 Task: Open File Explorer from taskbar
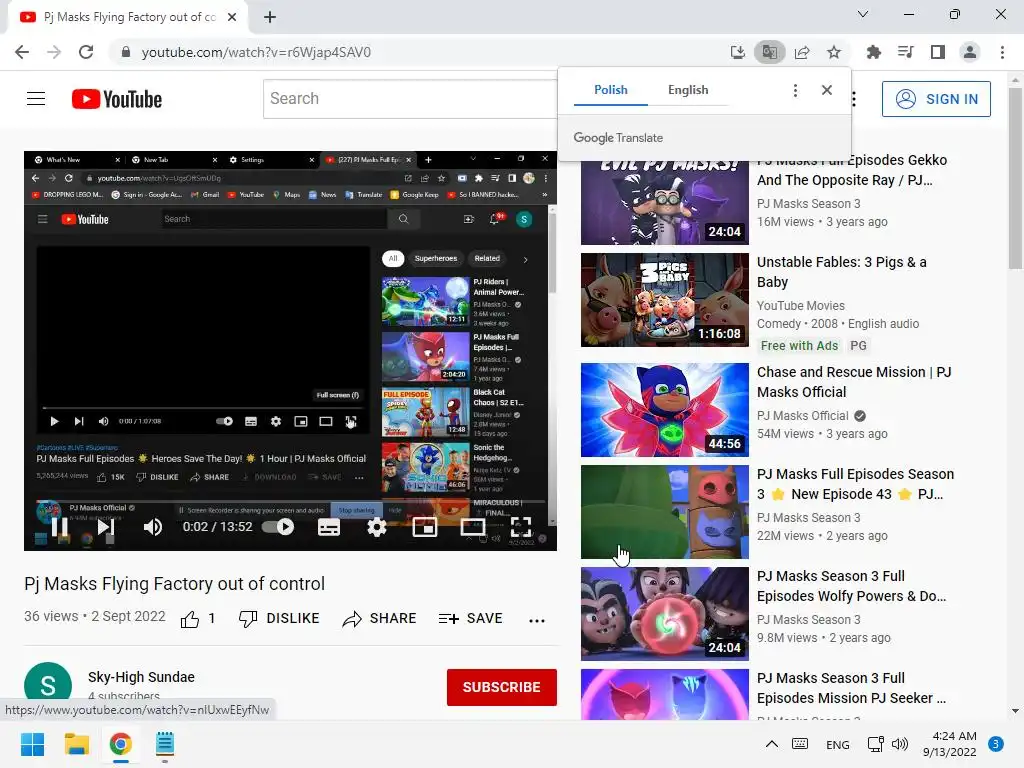coord(76,744)
